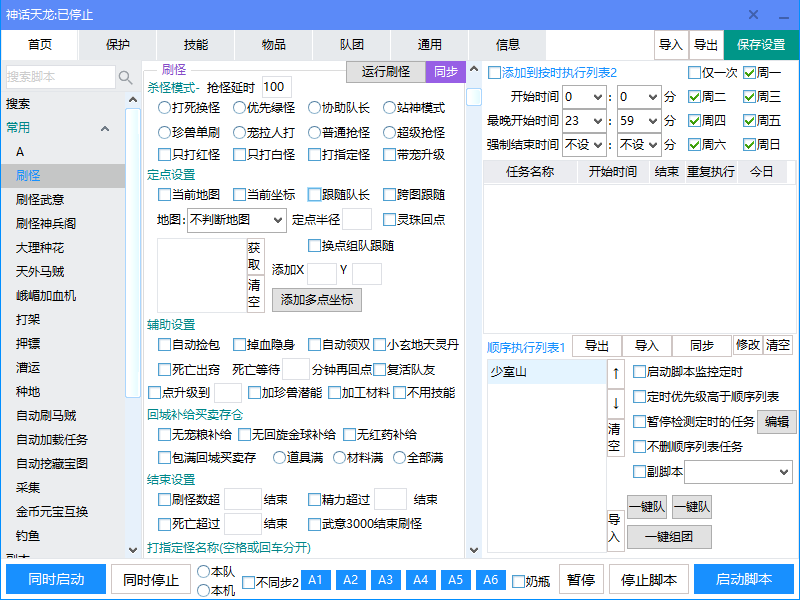The image size is (800, 600).
Task: Move 少室山 down with the down arrow
Action: [x=616, y=403]
